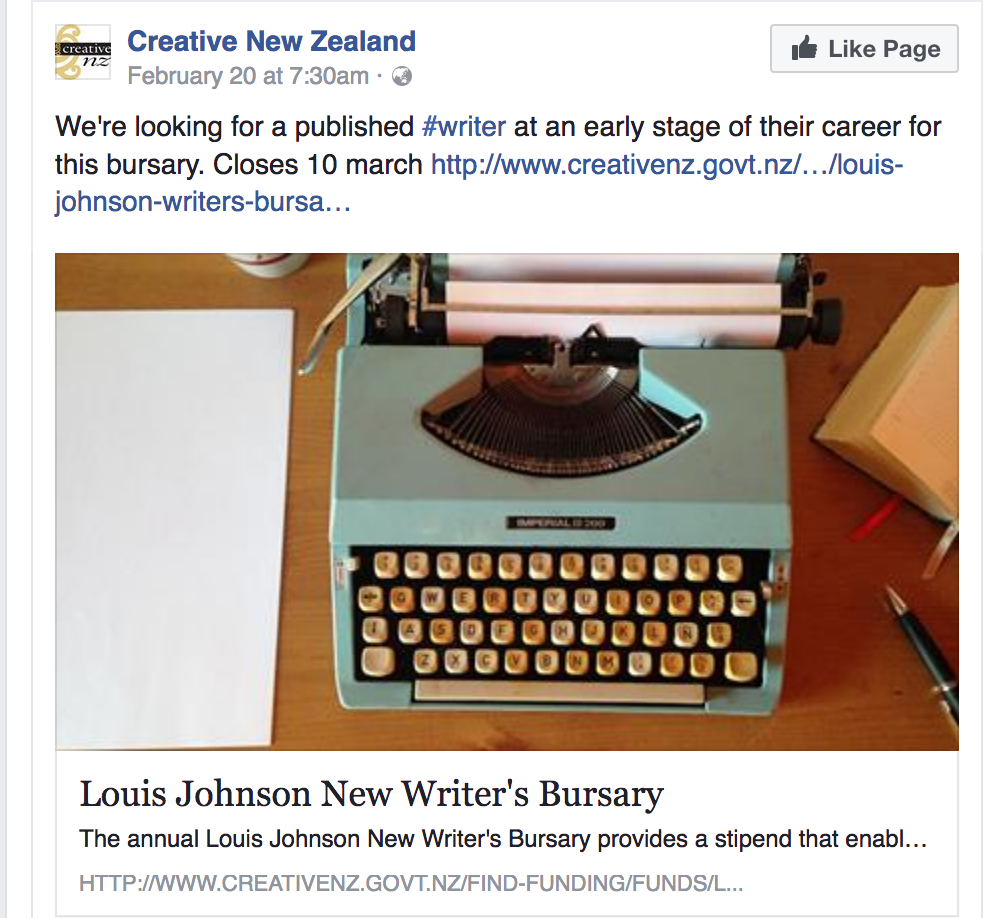Open the Louis Johnson New Writer's Bursary headline

(371, 794)
